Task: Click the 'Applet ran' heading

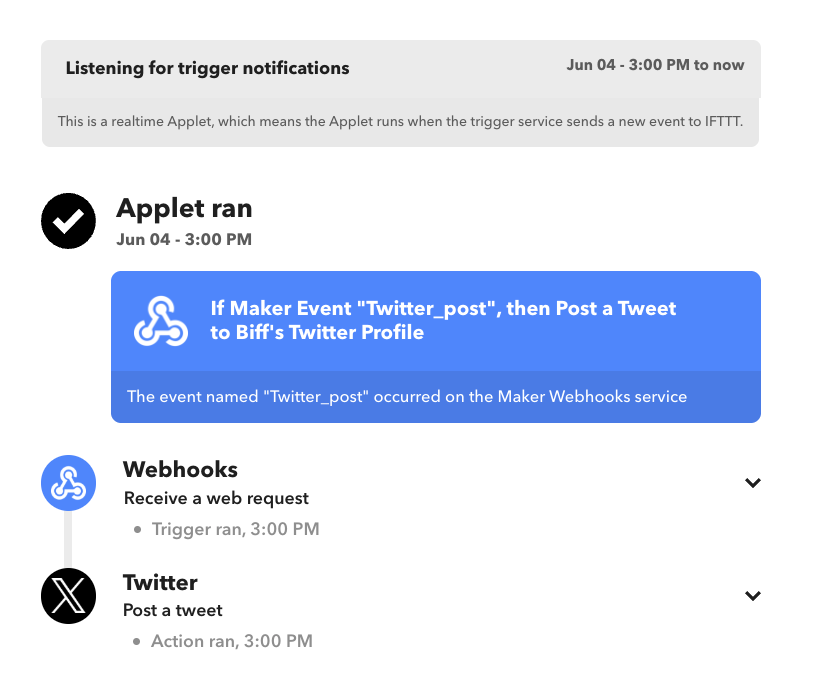Action: 185,208
